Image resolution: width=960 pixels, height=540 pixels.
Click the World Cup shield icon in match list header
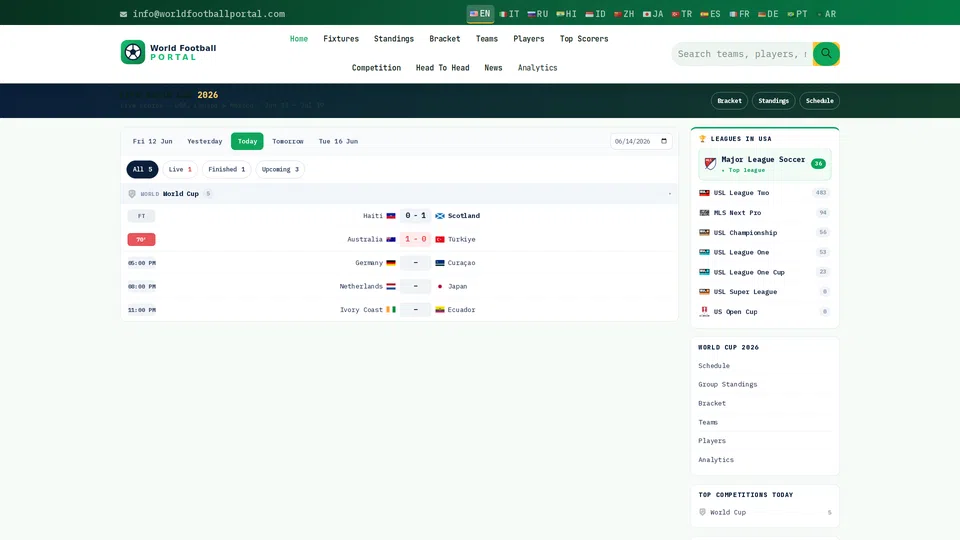click(132, 194)
